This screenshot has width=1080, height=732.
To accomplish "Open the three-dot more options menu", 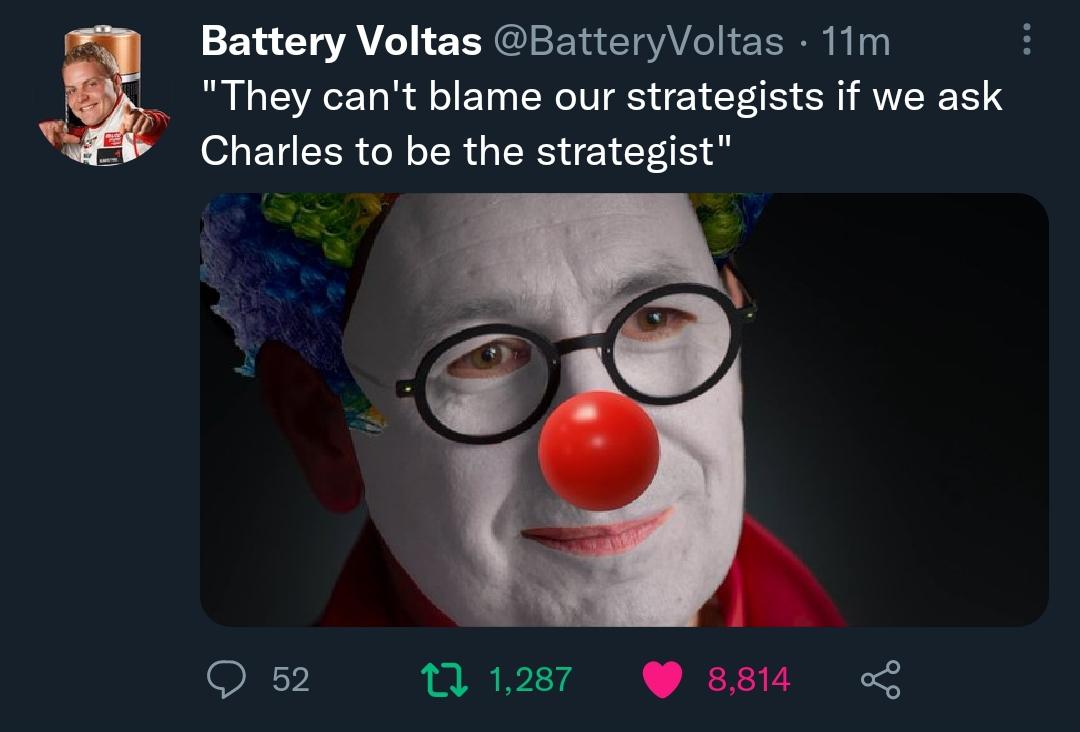I will (1026, 39).
